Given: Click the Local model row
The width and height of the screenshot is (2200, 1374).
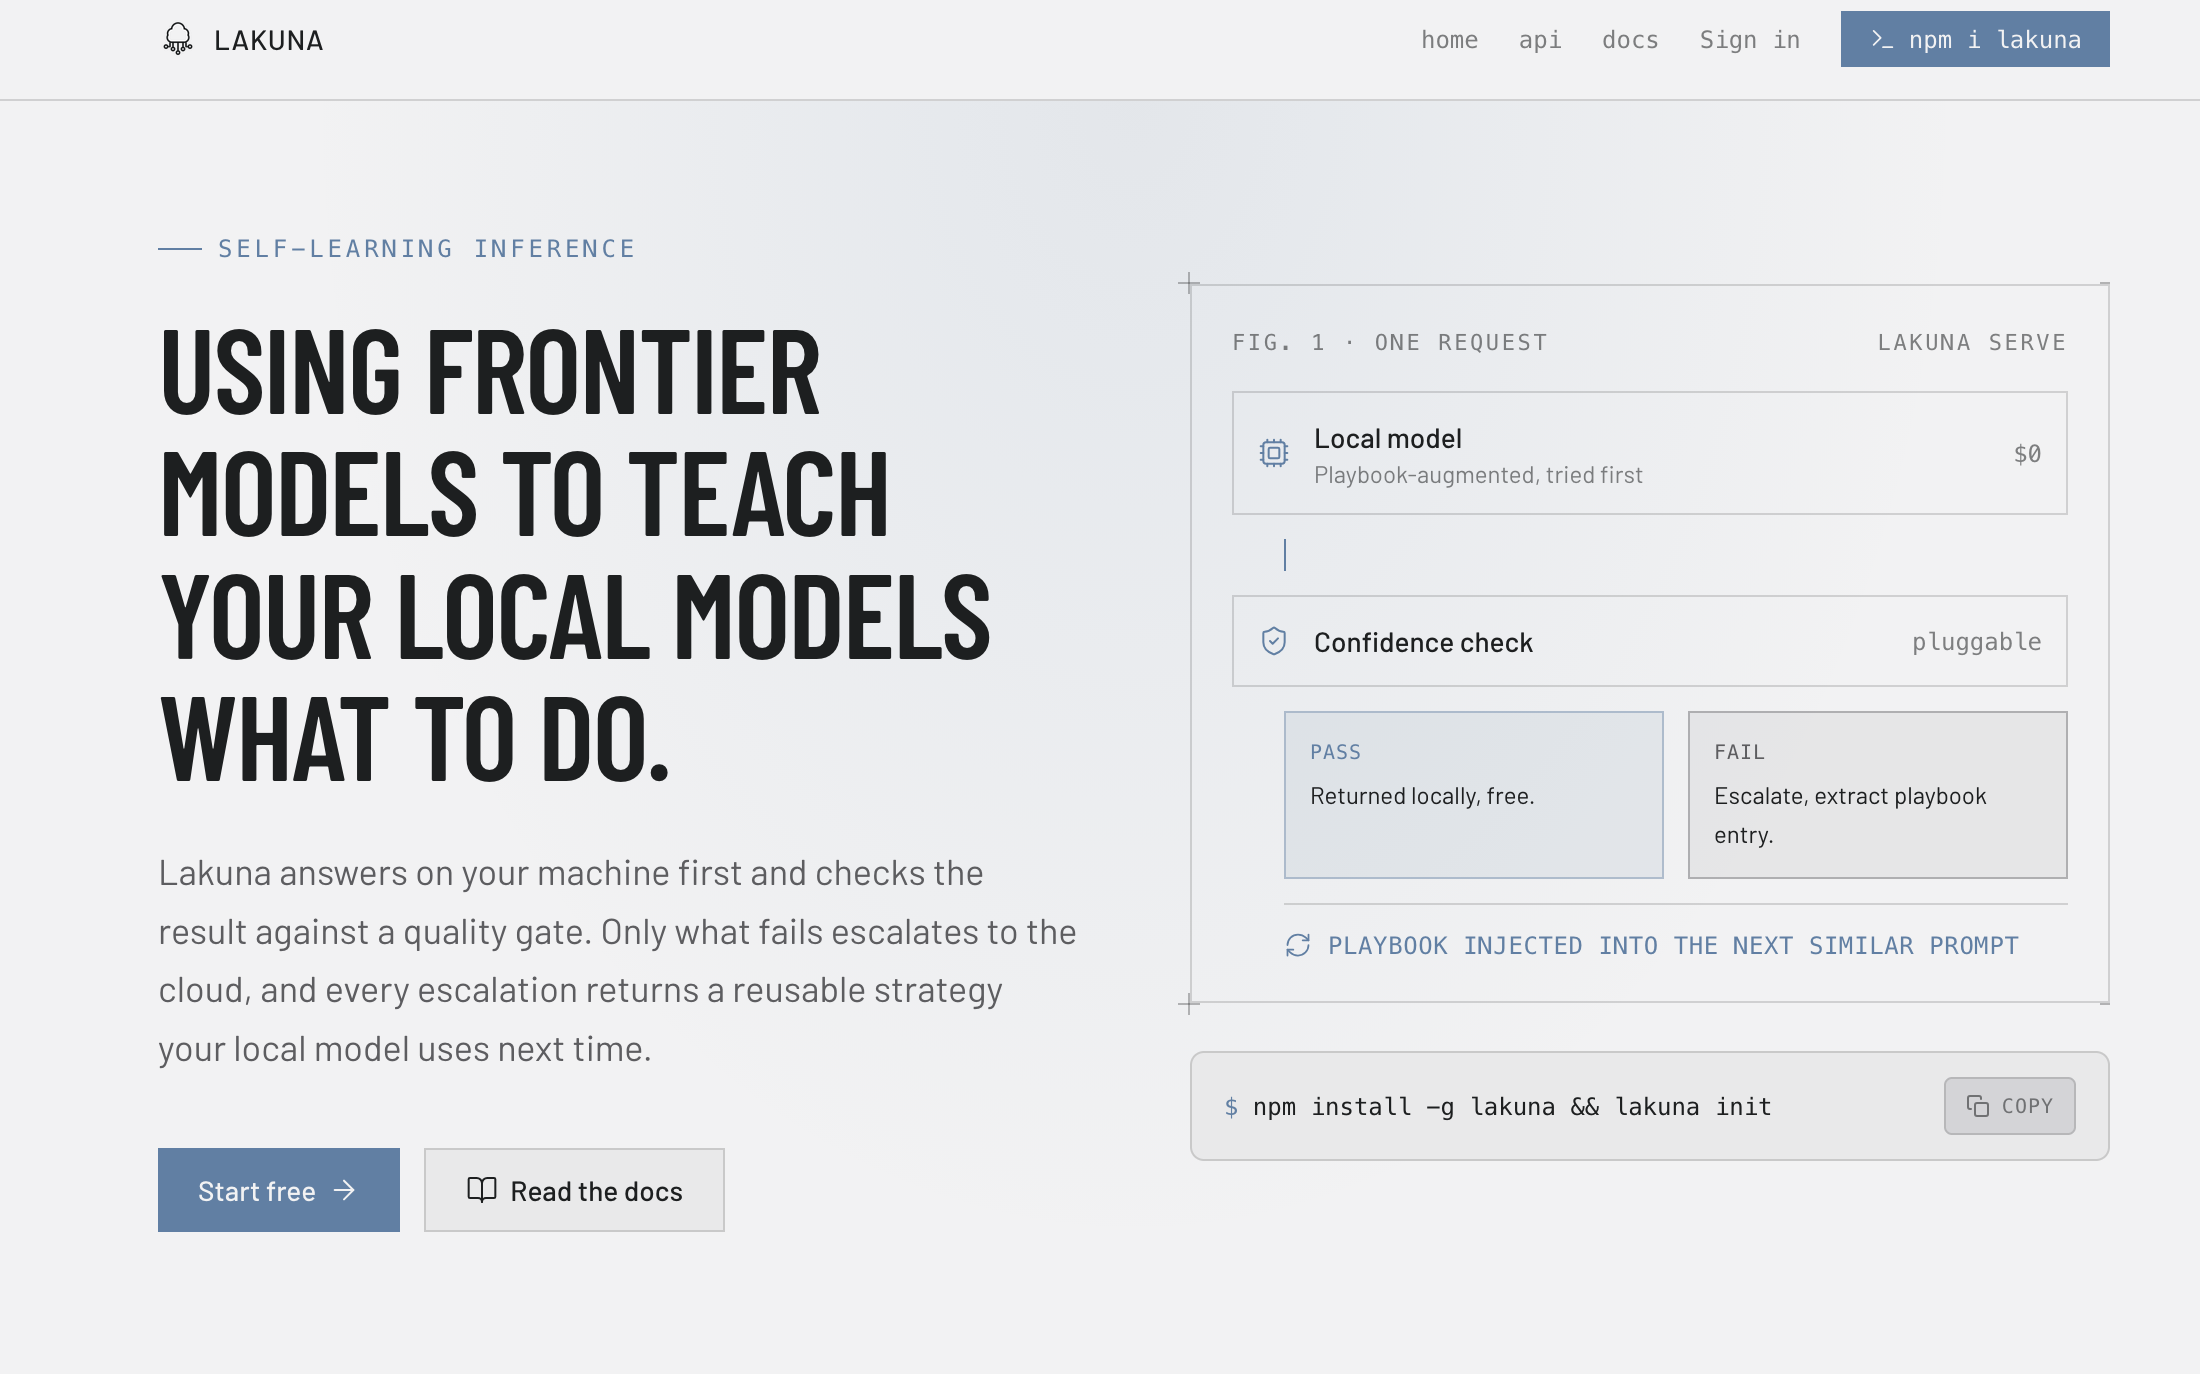Looking at the screenshot, I should click(1649, 453).
